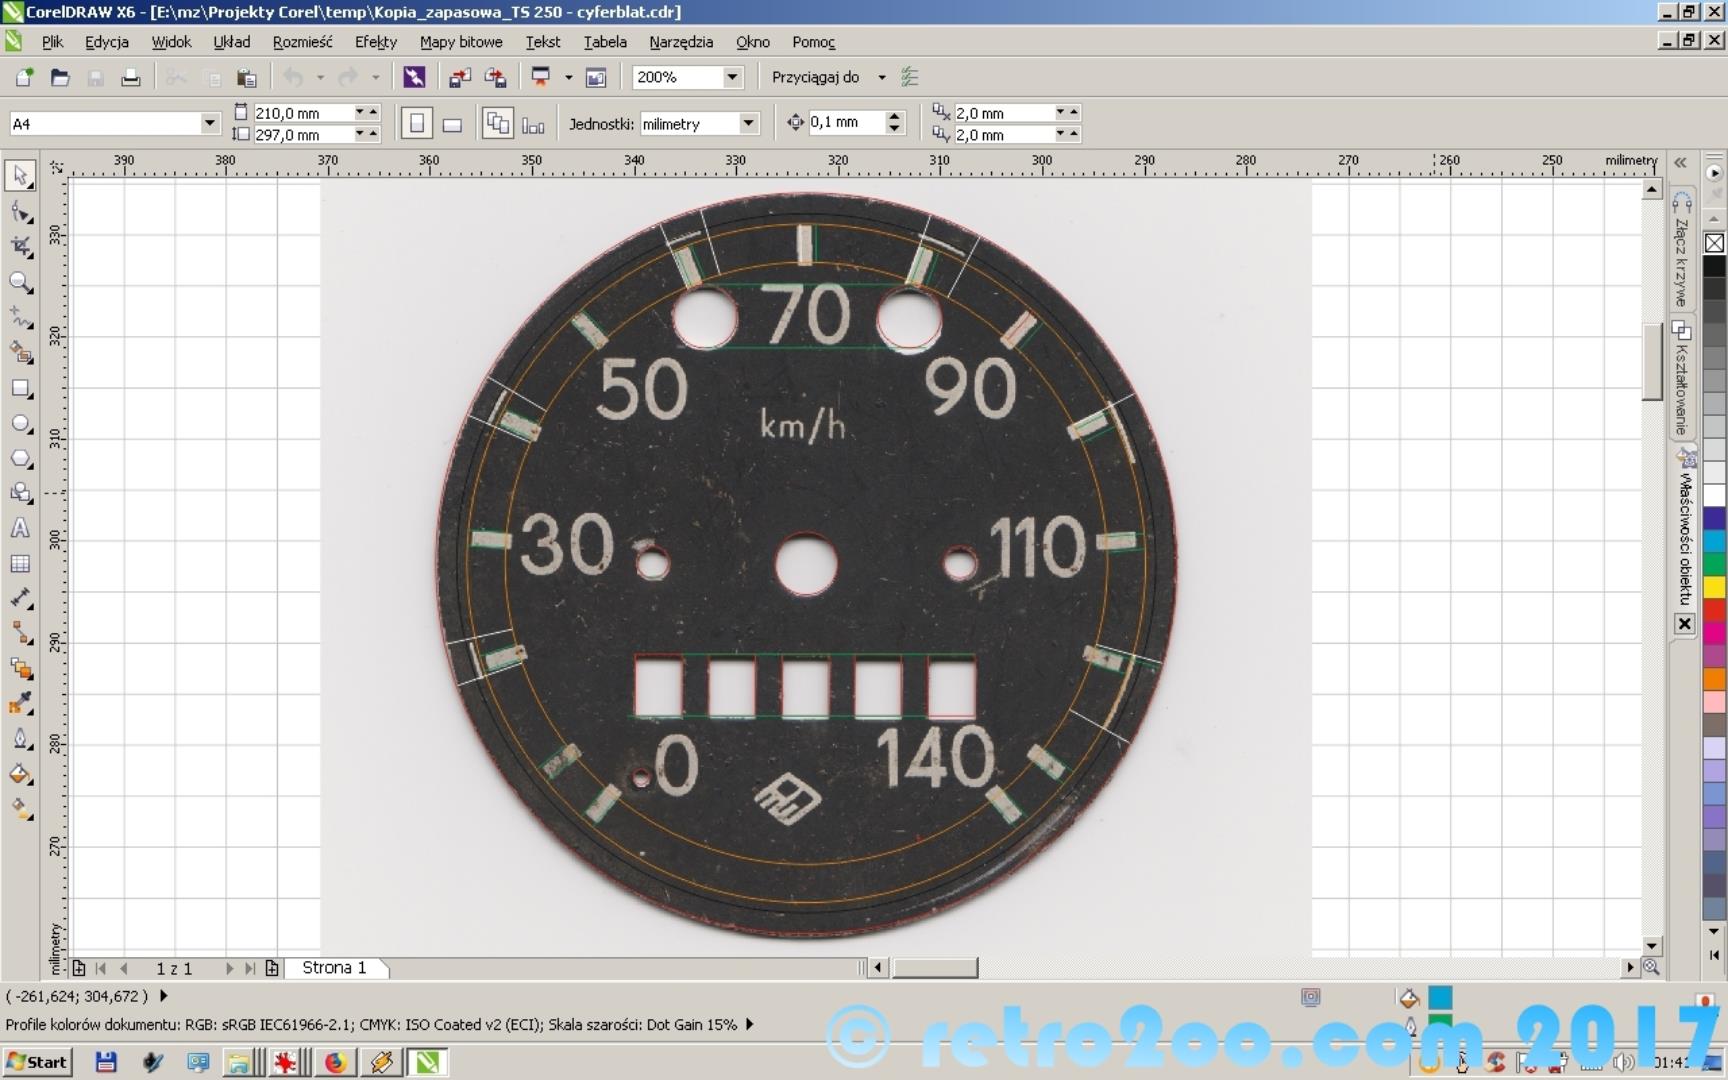Select the Crop tool
This screenshot has width=1728, height=1080.
[x=20, y=247]
